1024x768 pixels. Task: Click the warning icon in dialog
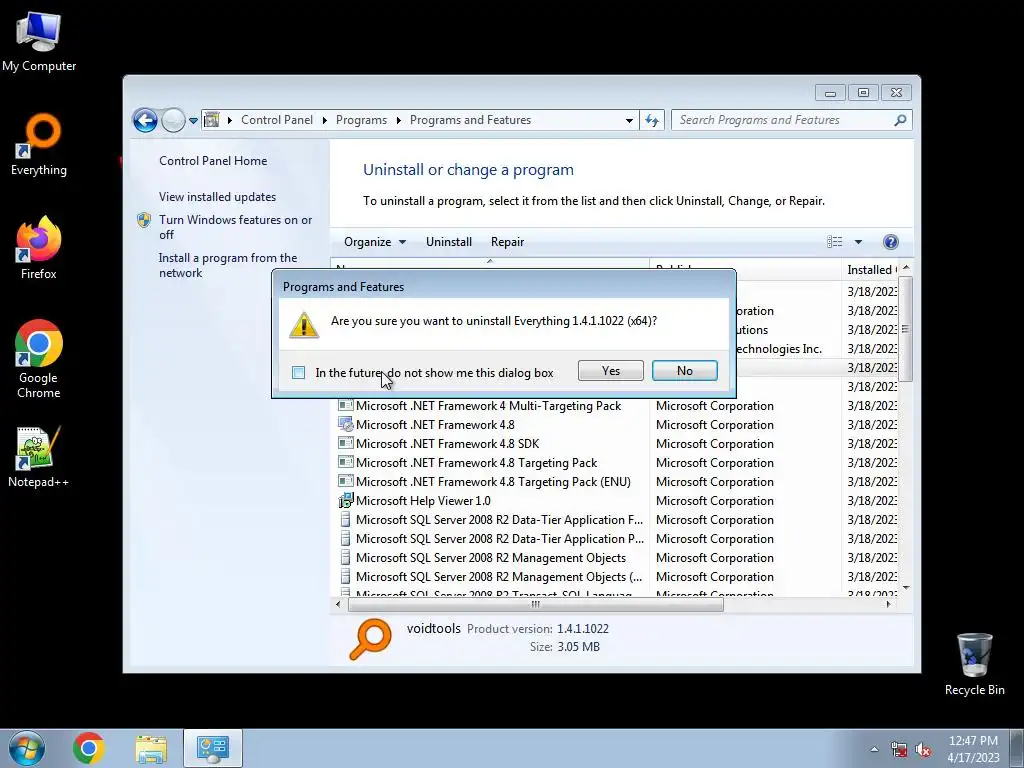pyautogui.click(x=304, y=325)
